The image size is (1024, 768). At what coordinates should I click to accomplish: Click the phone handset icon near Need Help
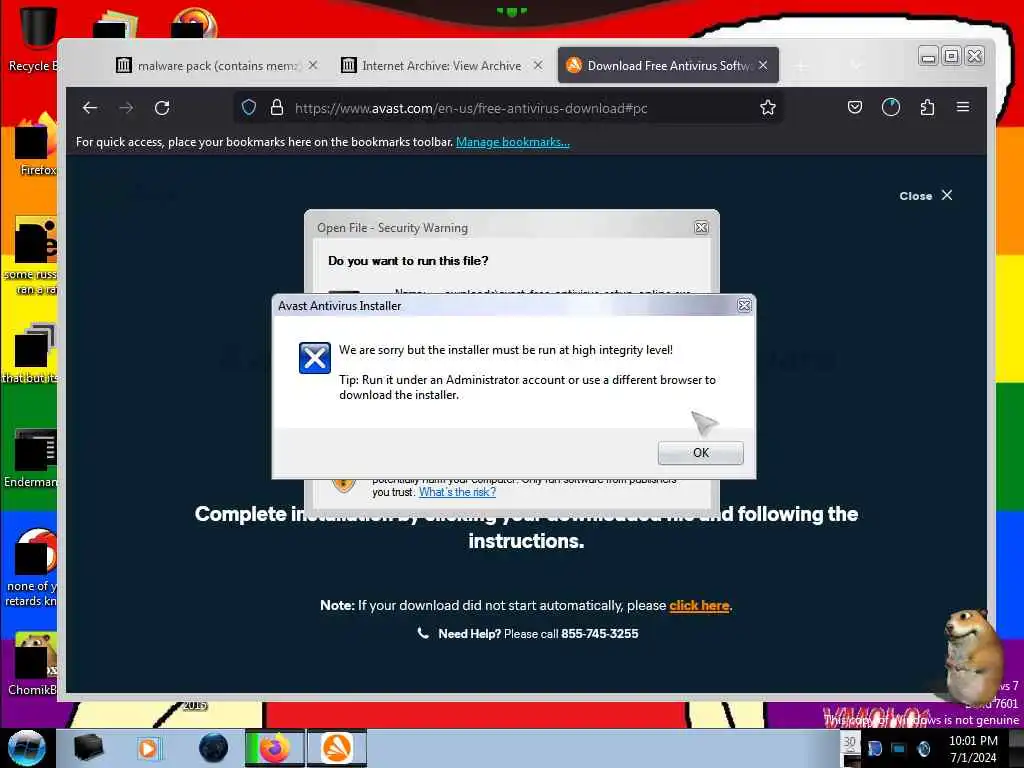click(423, 633)
